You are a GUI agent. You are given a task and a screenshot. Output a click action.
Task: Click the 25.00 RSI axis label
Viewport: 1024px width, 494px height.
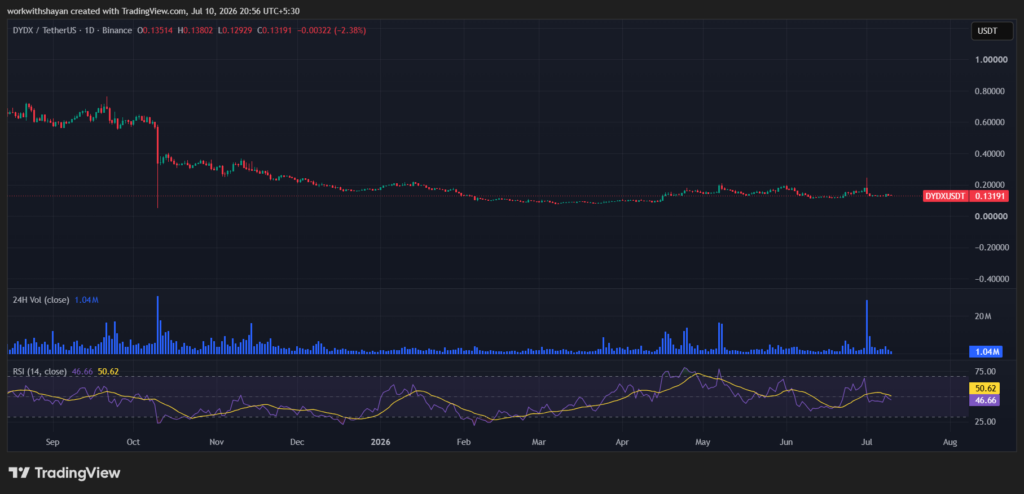[x=985, y=421]
